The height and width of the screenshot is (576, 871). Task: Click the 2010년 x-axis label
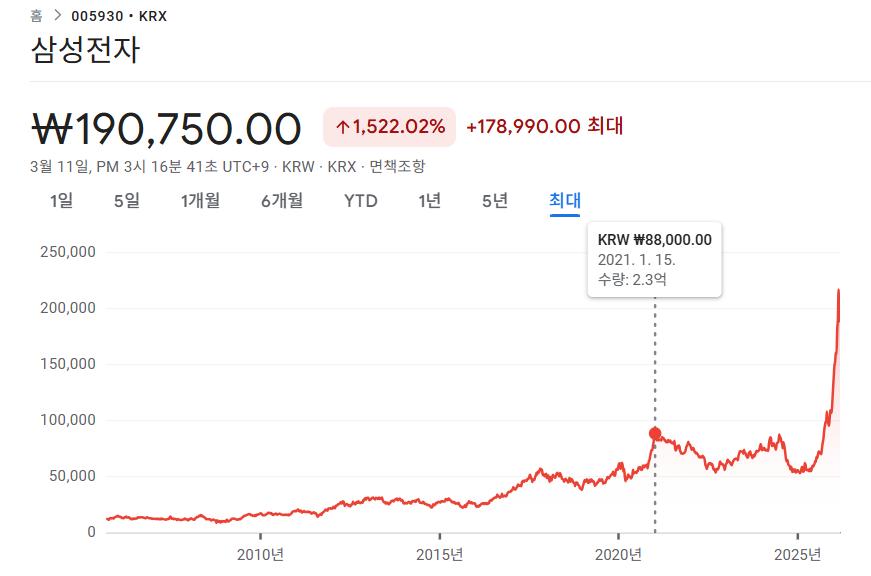(261, 555)
